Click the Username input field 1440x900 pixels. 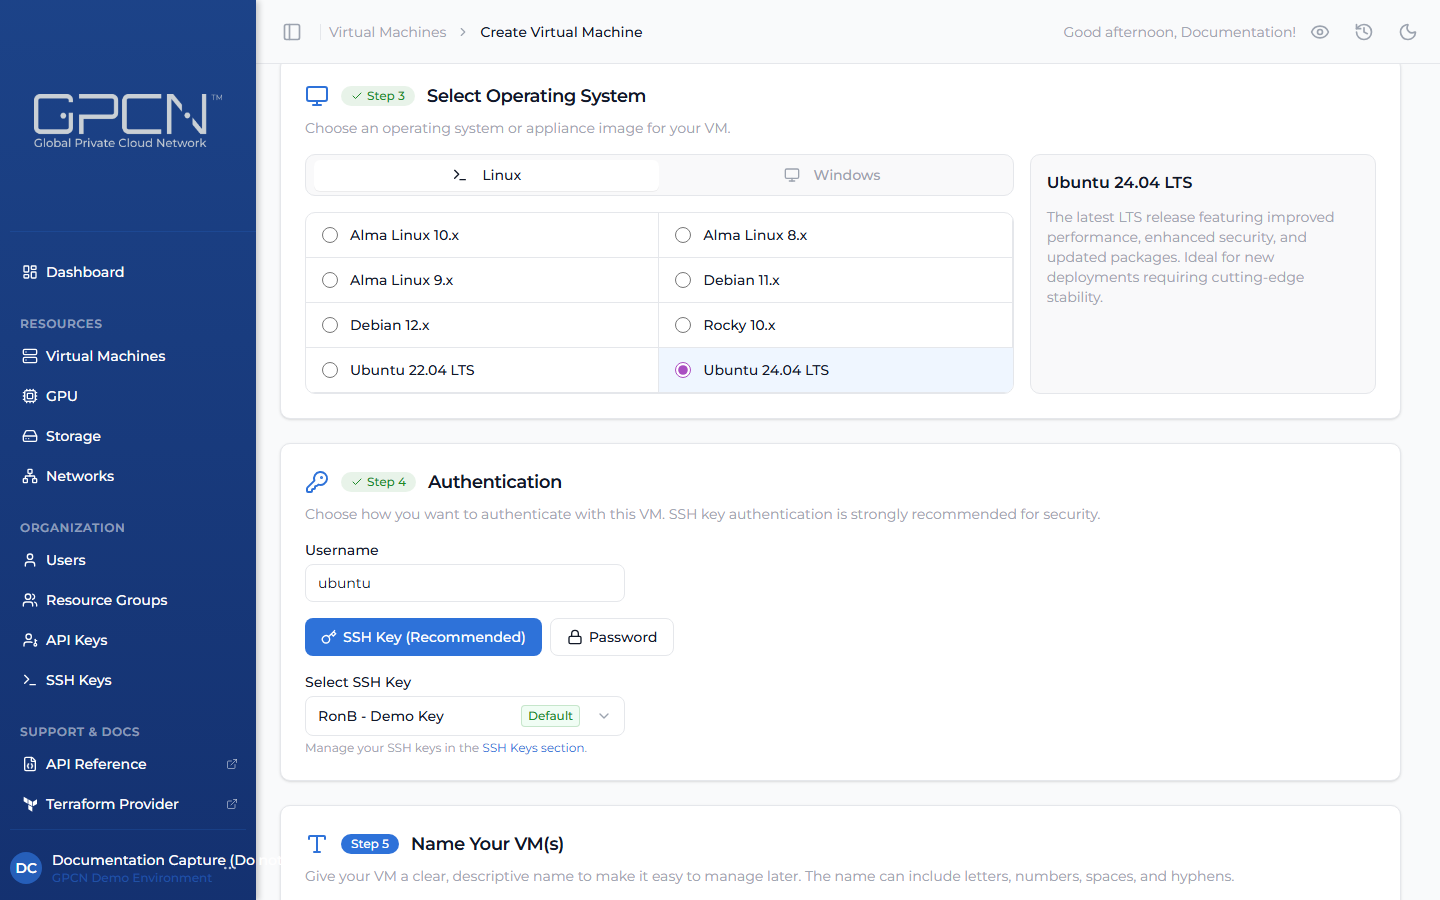(465, 583)
